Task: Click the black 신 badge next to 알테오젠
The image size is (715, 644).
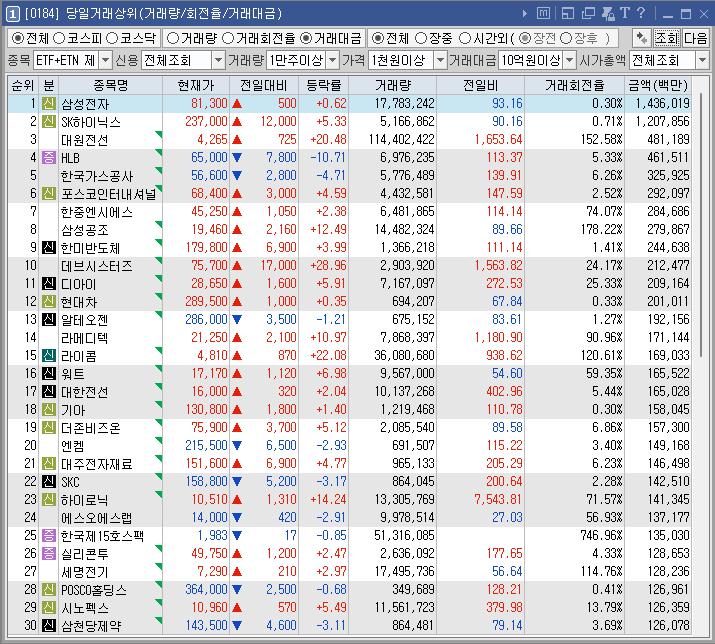Action: pyautogui.click(x=49, y=319)
